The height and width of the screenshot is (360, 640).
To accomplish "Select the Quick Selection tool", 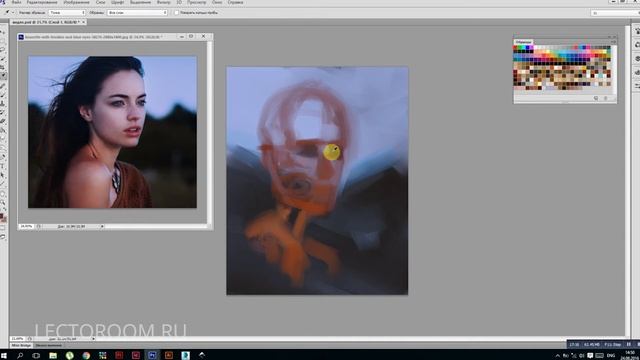I will pos(3,59).
